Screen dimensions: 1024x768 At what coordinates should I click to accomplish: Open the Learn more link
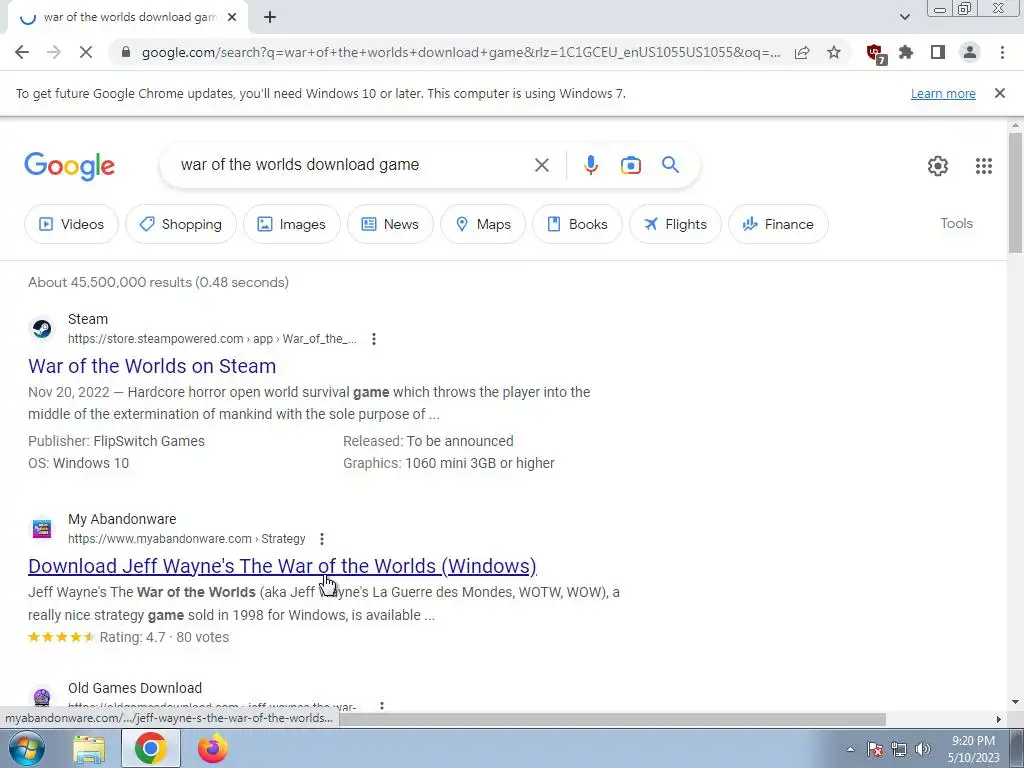pos(943,93)
